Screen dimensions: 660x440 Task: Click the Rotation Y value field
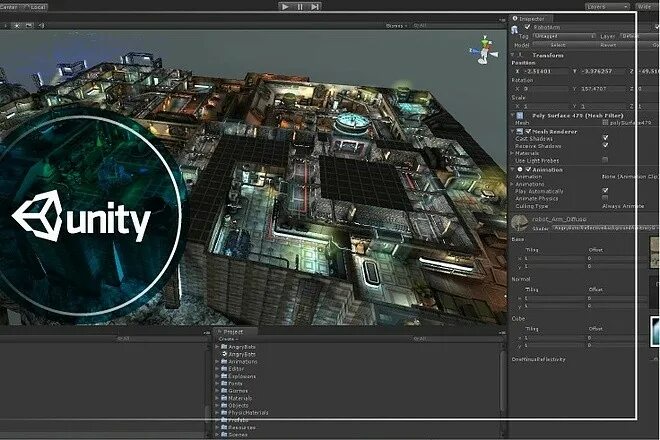click(x=602, y=89)
